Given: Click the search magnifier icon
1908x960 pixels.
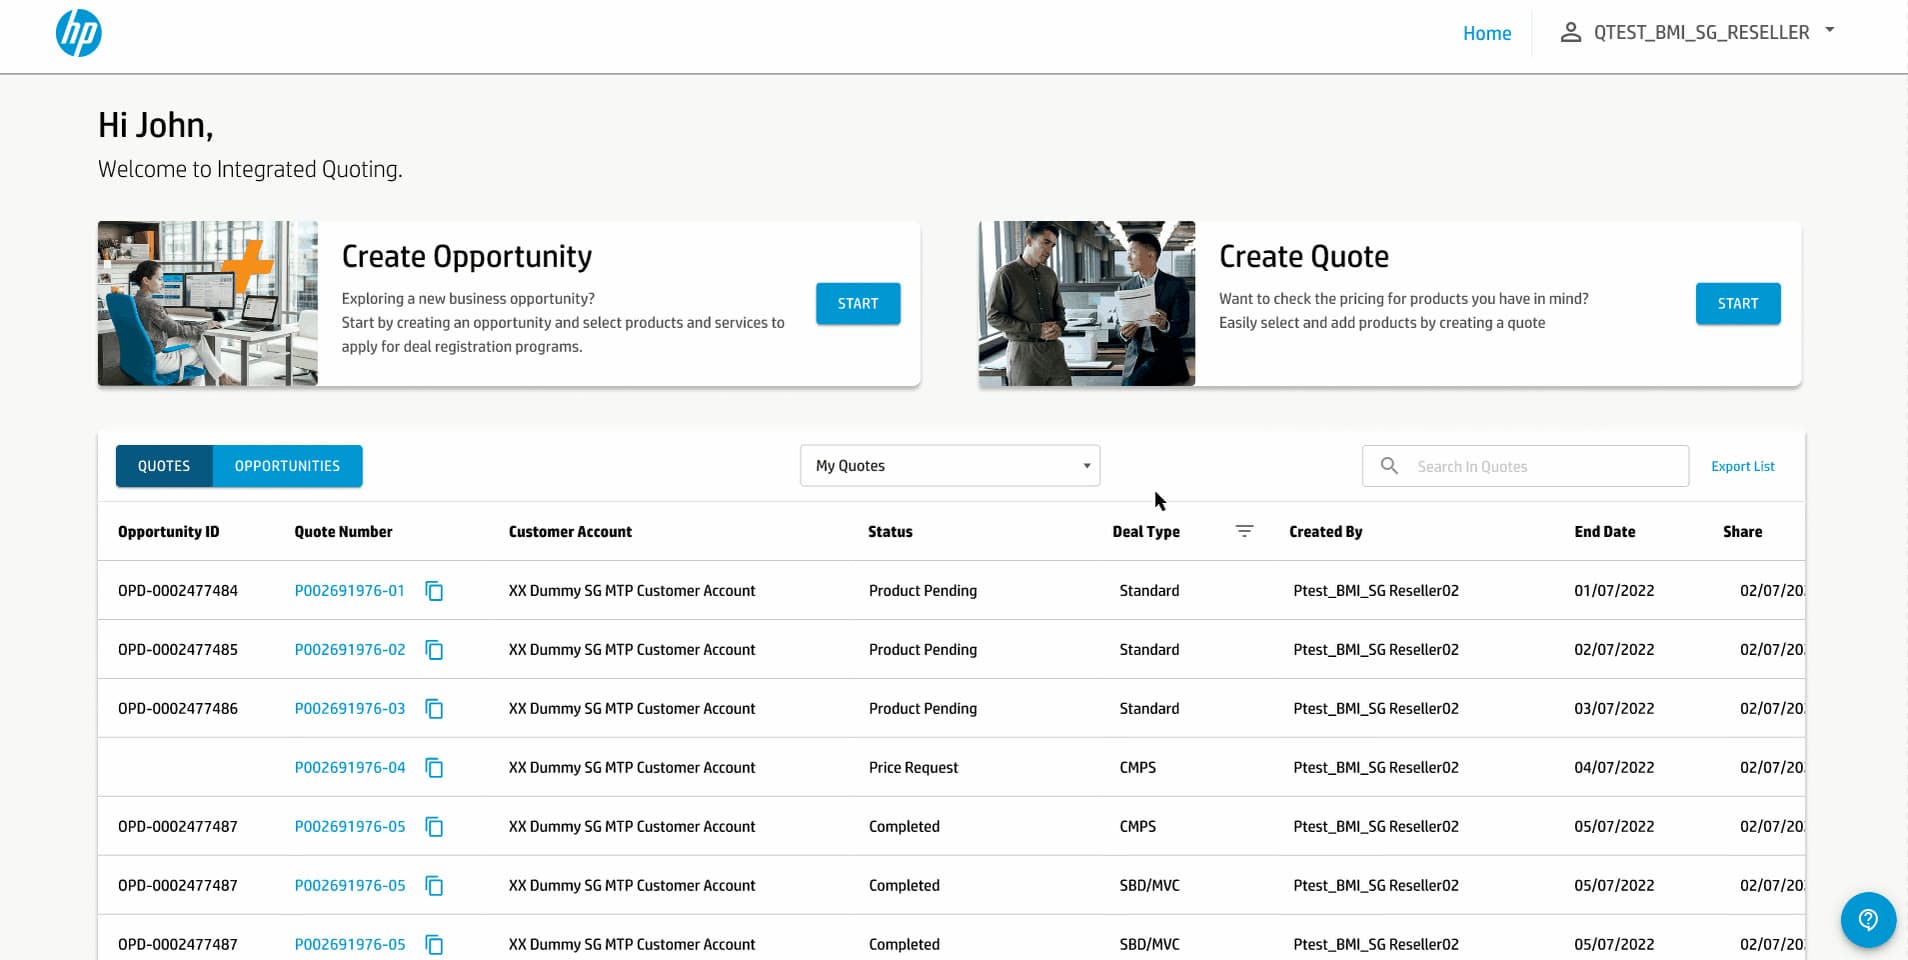Looking at the screenshot, I should [1389, 466].
